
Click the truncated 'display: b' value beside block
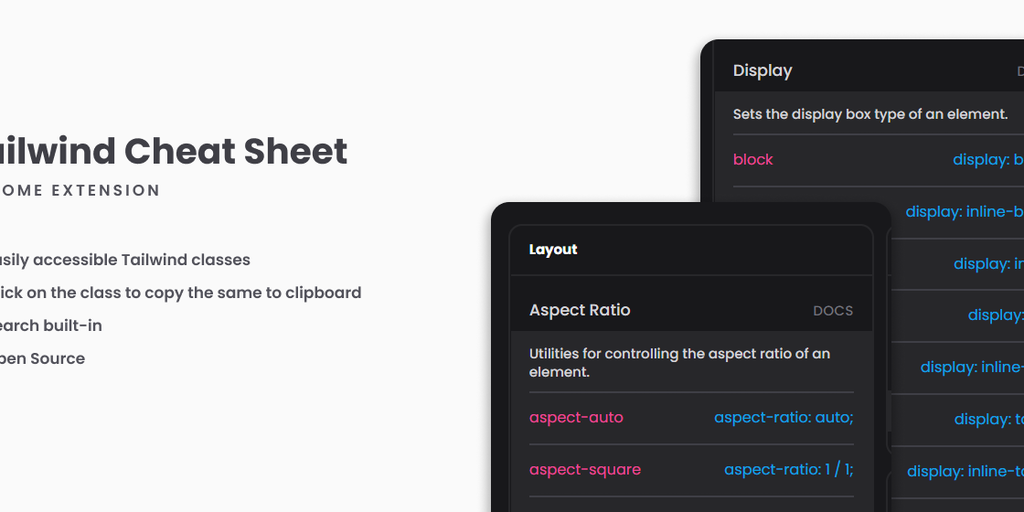[988, 159]
